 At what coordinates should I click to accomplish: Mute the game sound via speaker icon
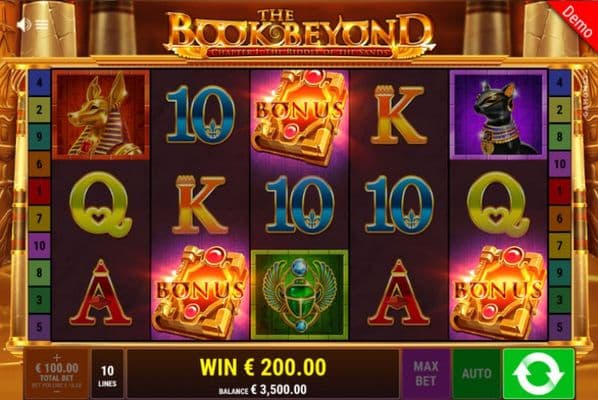tap(24, 25)
